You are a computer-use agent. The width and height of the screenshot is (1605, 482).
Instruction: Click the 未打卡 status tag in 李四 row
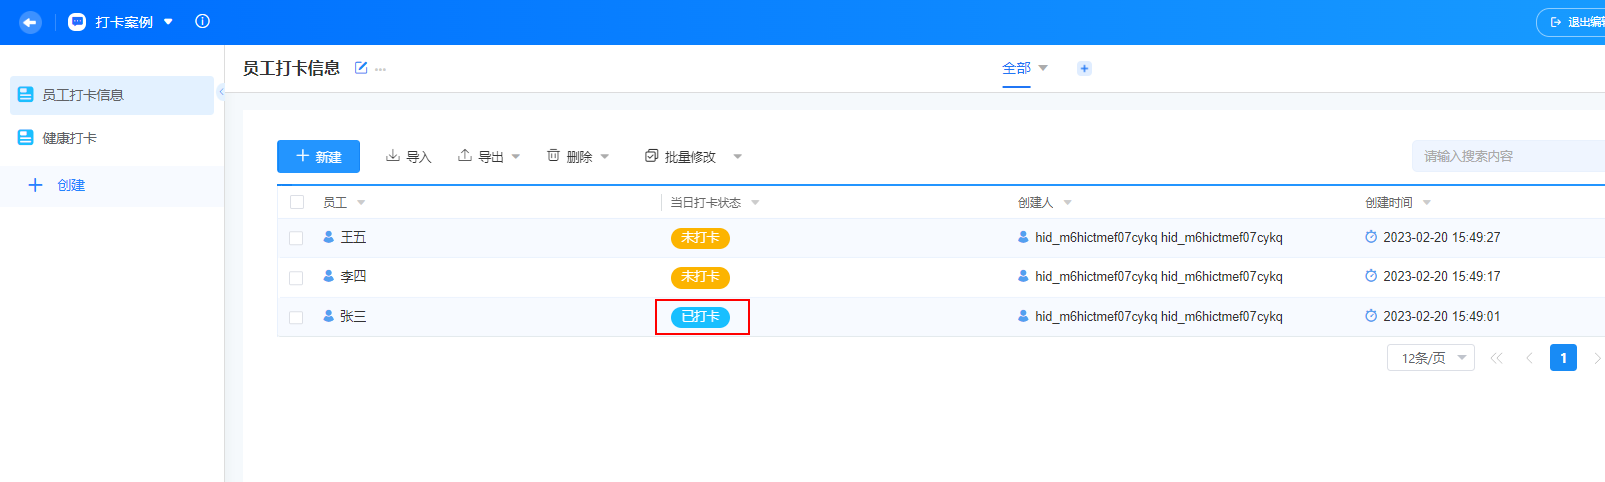(x=700, y=277)
